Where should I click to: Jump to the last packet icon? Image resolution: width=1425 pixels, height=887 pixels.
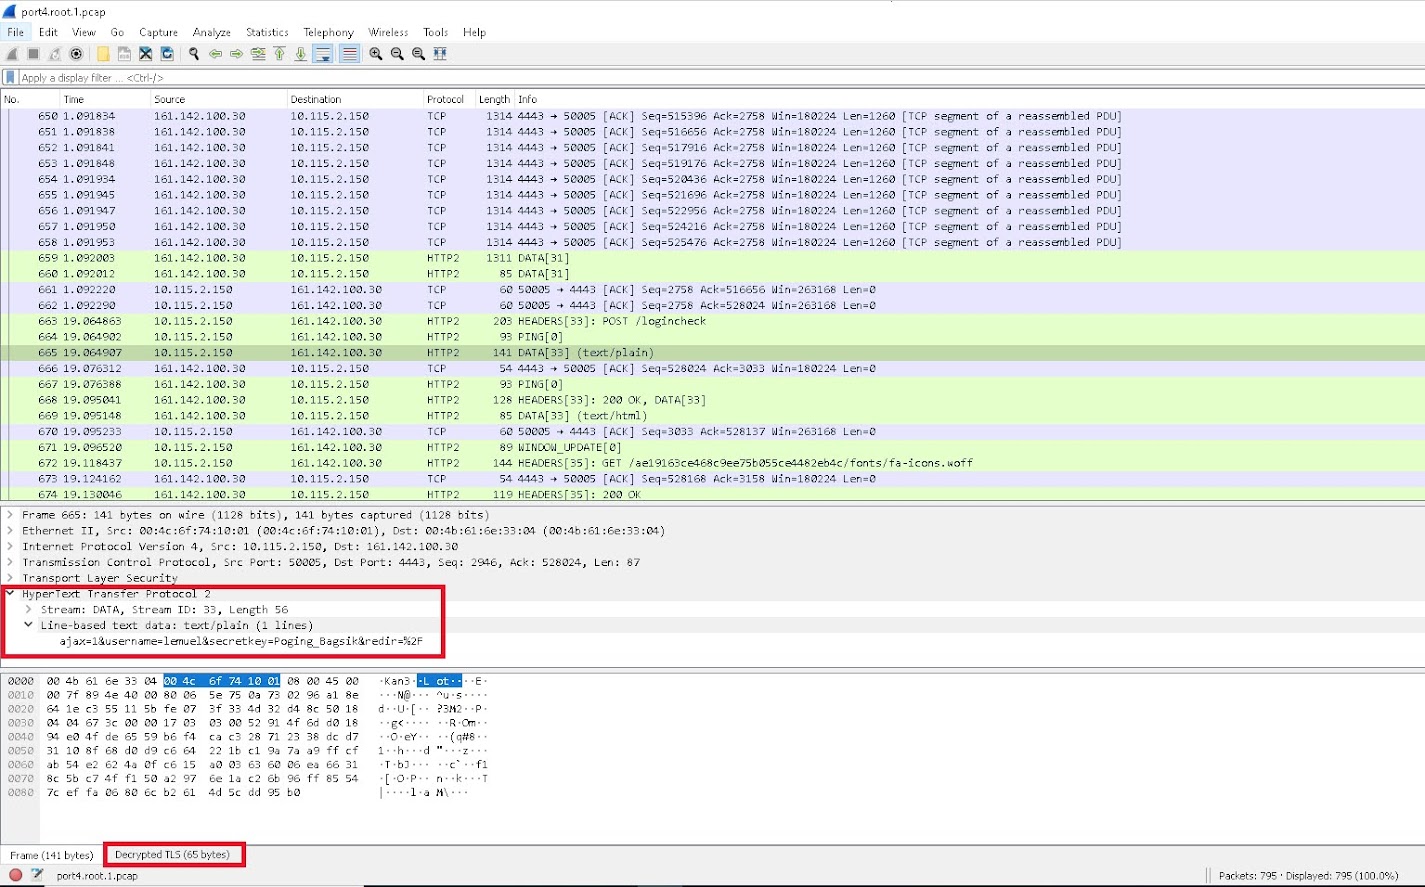(x=300, y=54)
